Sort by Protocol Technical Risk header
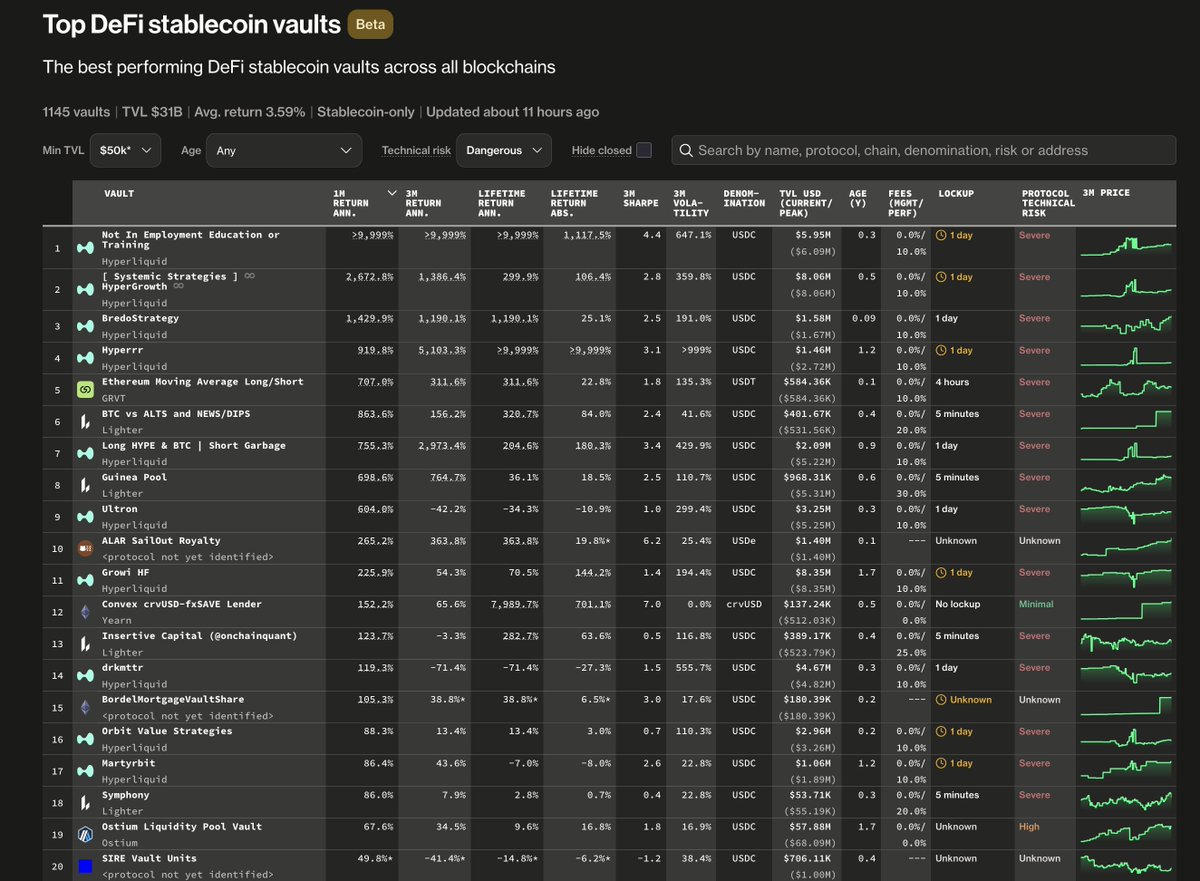1200x881 pixels. [1048, 203]
